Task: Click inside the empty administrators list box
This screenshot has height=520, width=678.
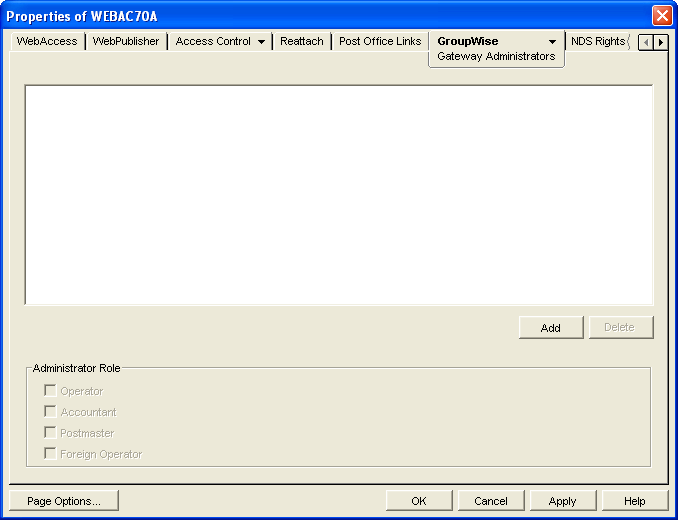Action: coord(339,195)
